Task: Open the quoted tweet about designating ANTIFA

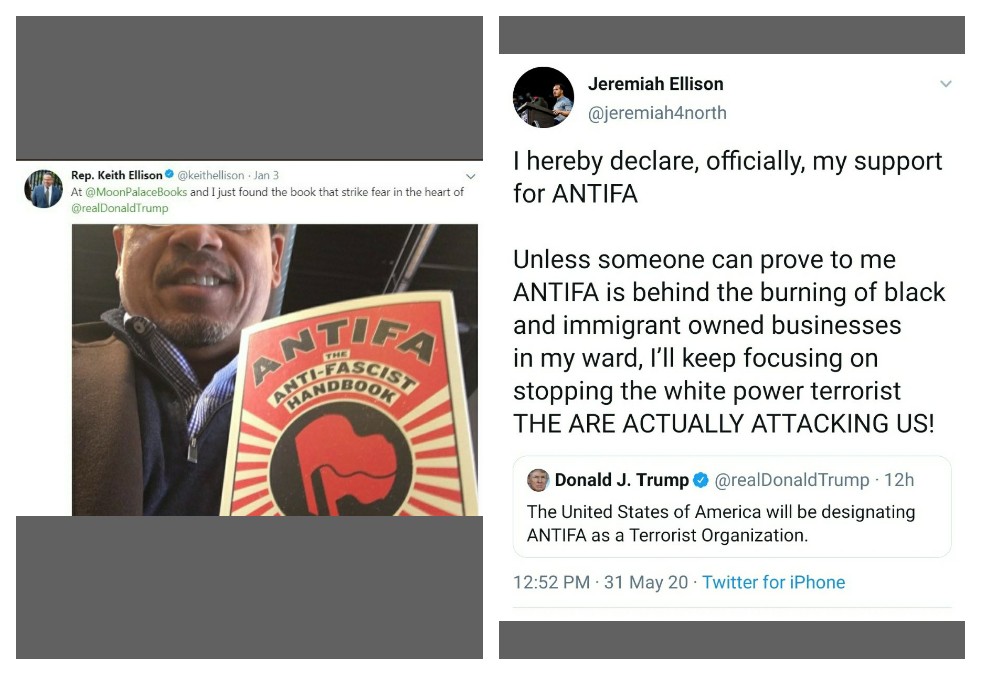Action: (732, 507)
